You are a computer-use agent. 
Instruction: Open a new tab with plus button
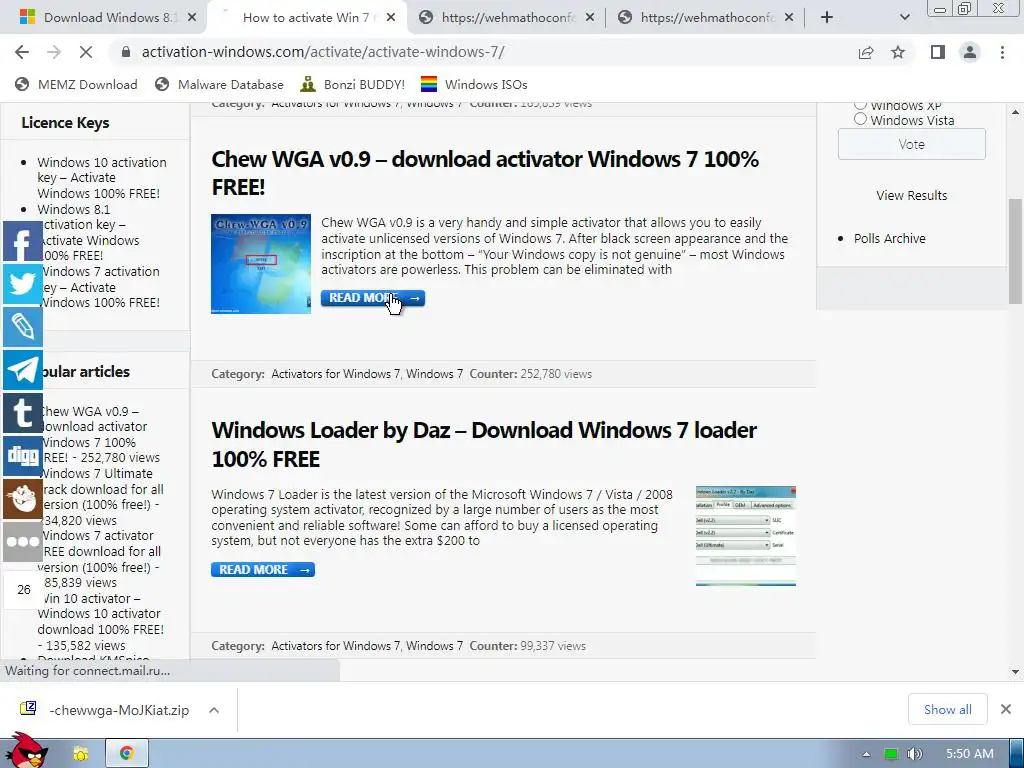click(x=827, y=18)
